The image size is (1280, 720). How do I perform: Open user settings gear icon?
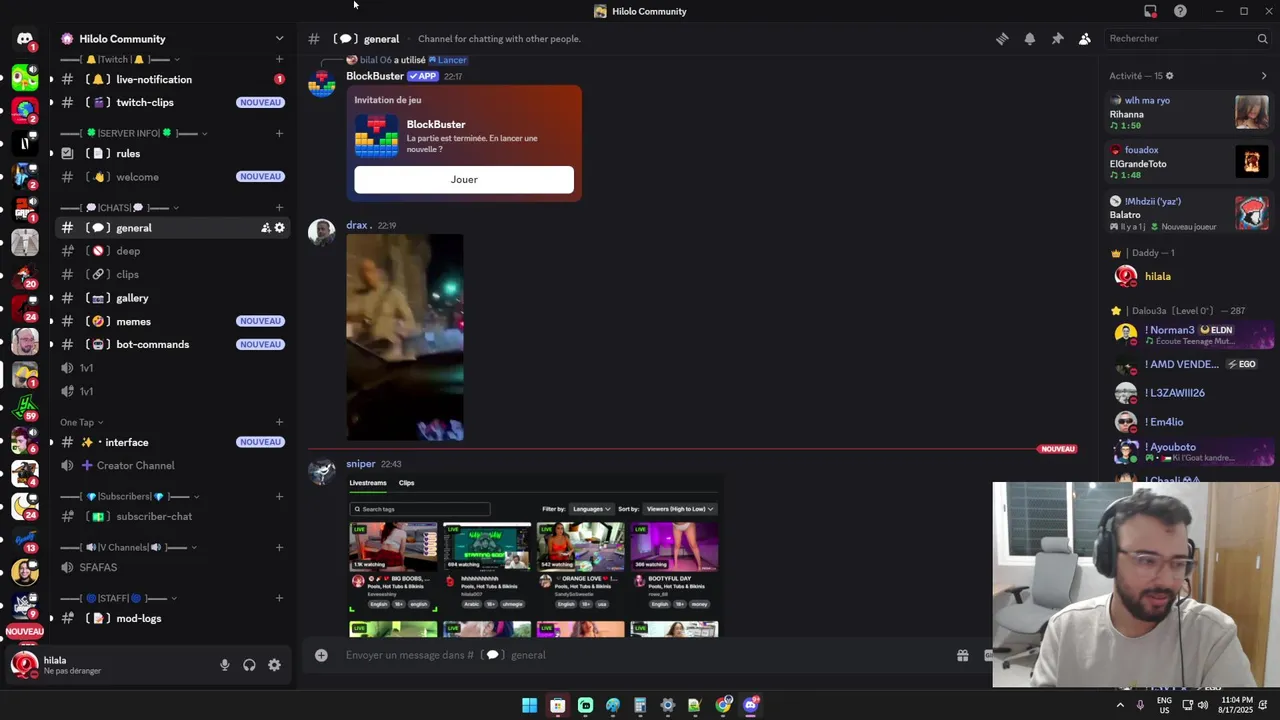pyautogui.click(x=274, y=665)
